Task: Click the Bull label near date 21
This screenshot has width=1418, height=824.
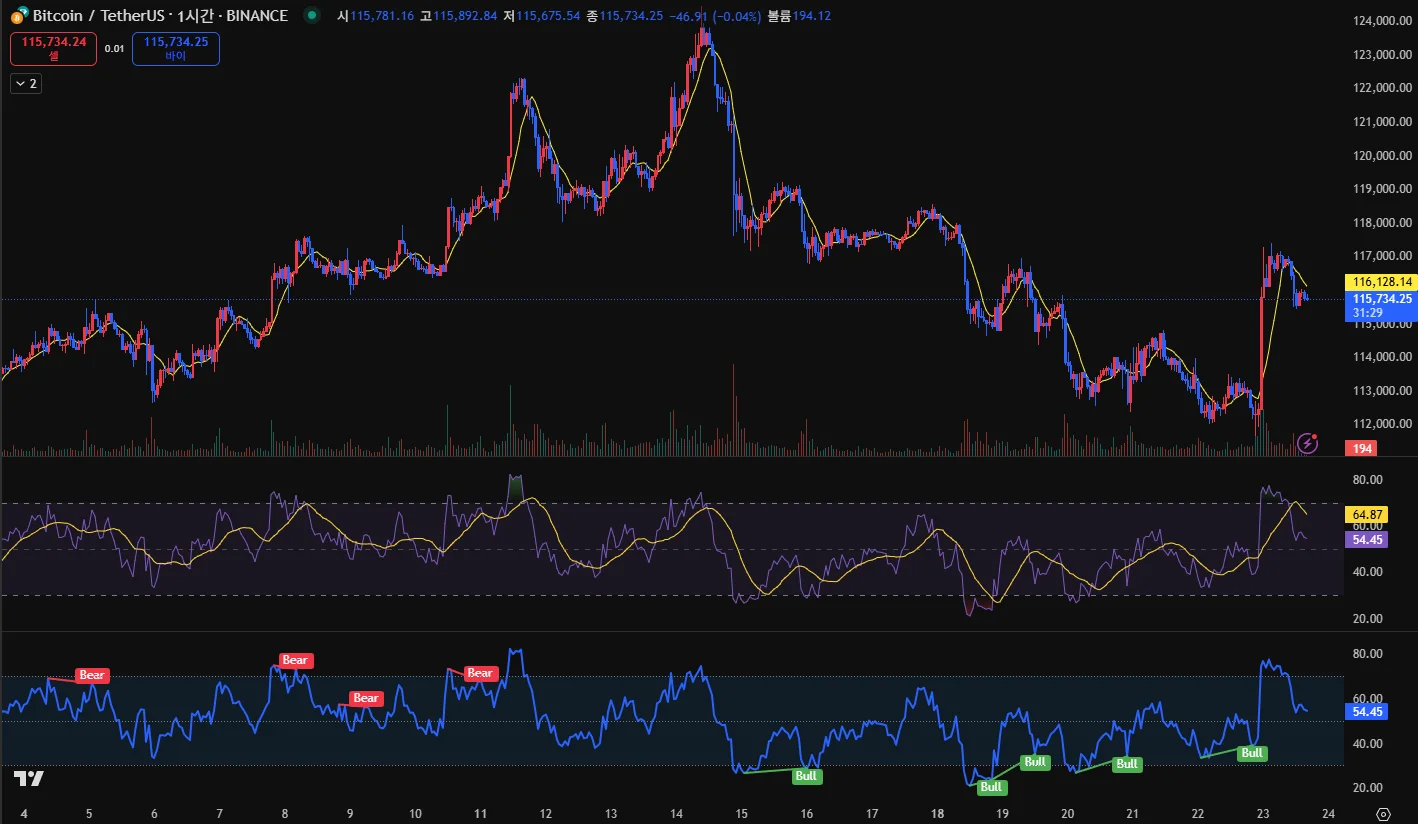Action: coord(1127,764)
